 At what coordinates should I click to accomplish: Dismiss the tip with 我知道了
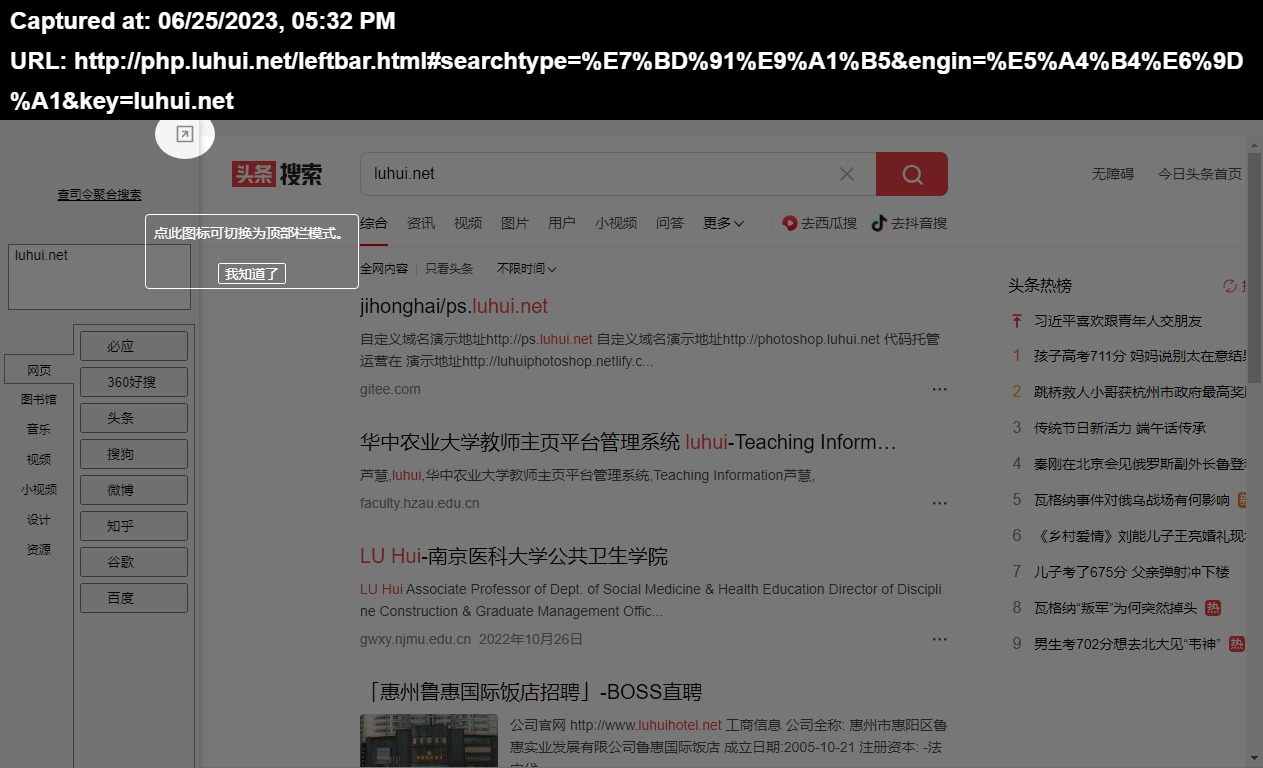[252, 274]
